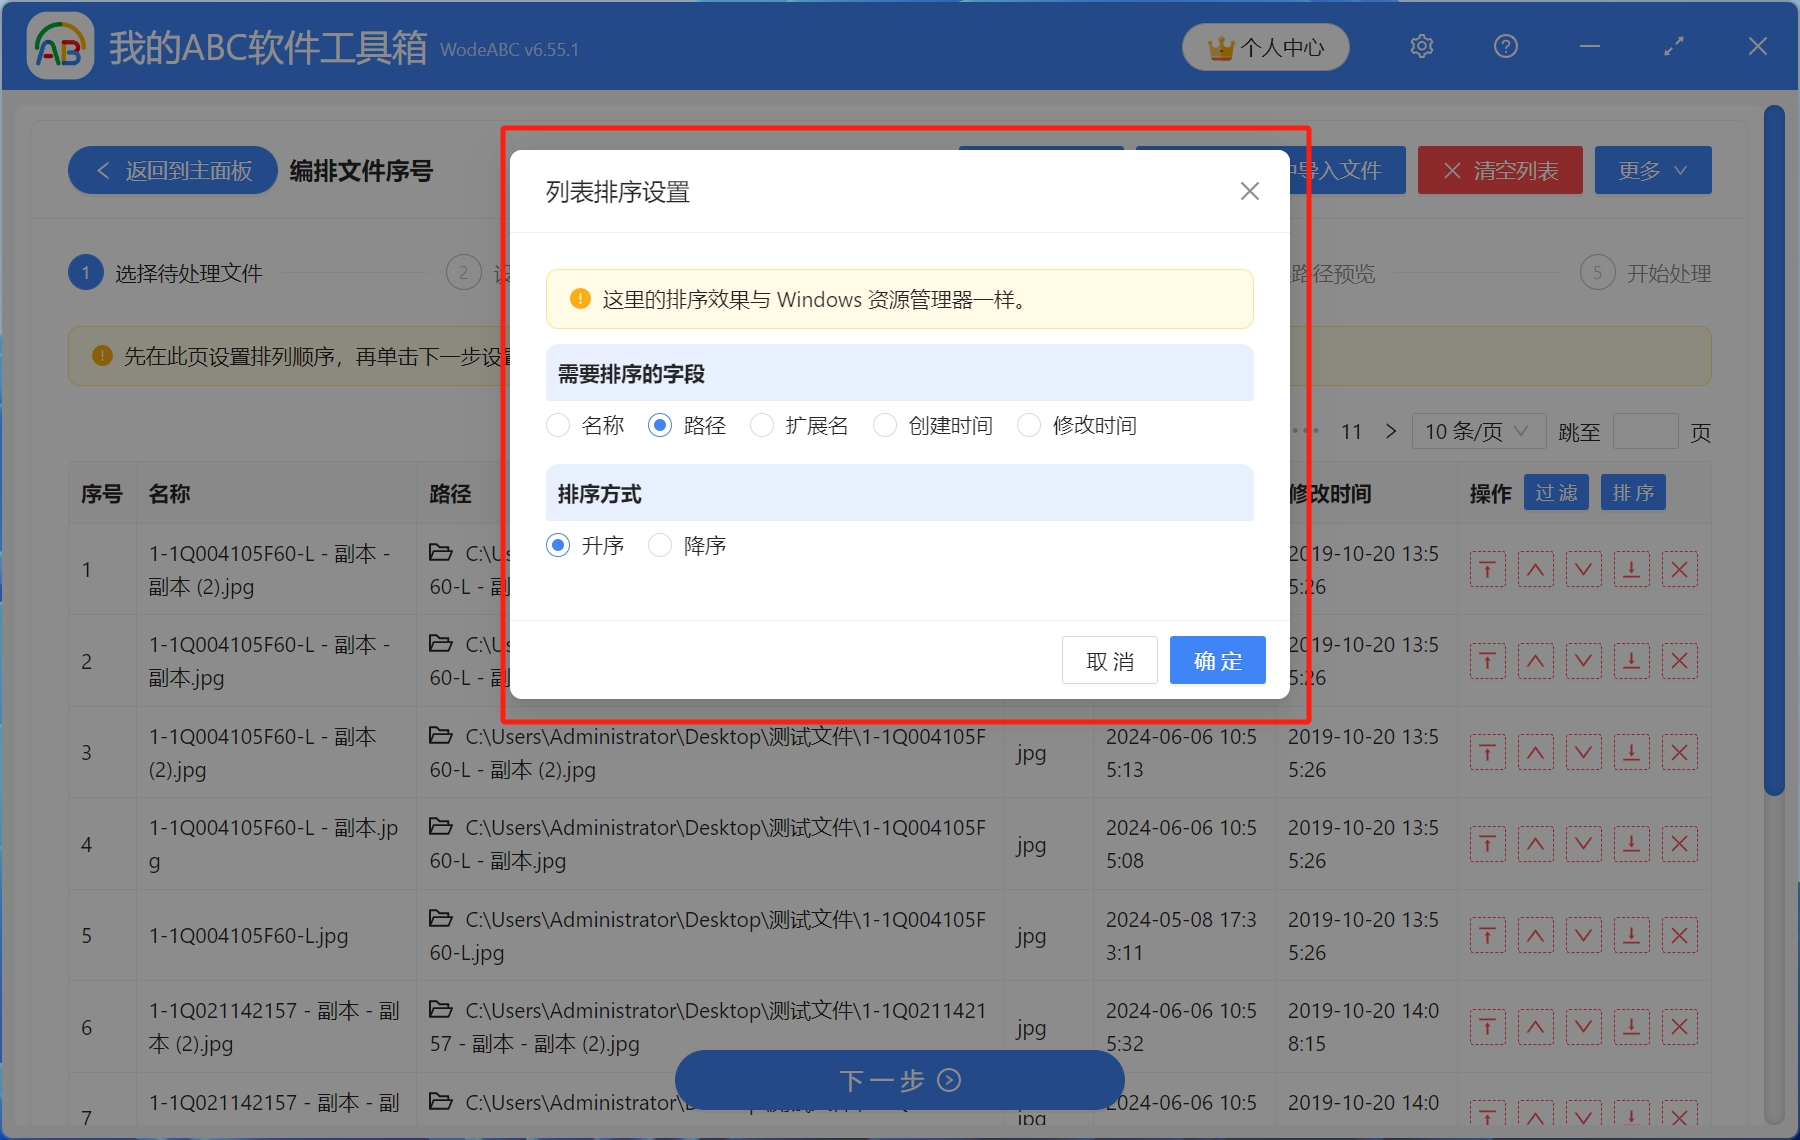Open the help question-mark icon
Viewport: 1800px width, 1140px height.
click(1504, 46)
